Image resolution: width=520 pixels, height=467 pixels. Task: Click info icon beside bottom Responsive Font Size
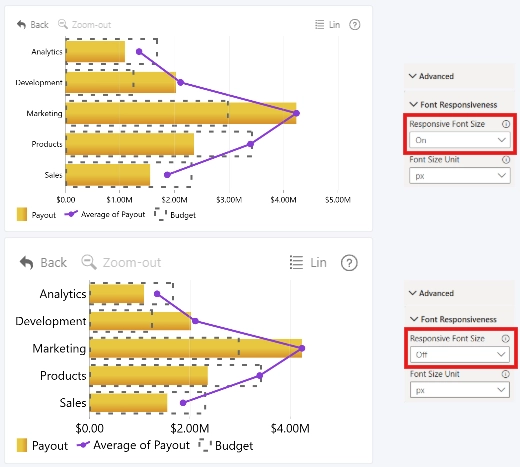coord(506,339)
